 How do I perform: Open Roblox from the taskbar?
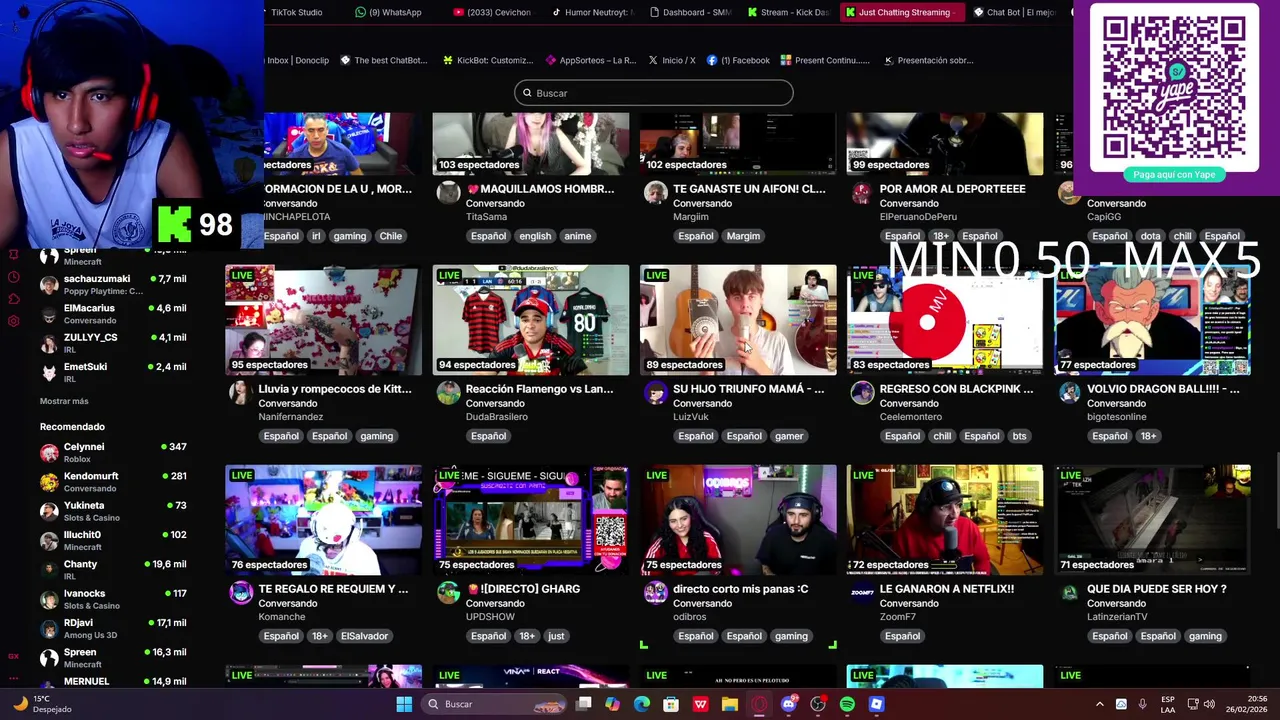pyautogui.click(x=876, y=704)
